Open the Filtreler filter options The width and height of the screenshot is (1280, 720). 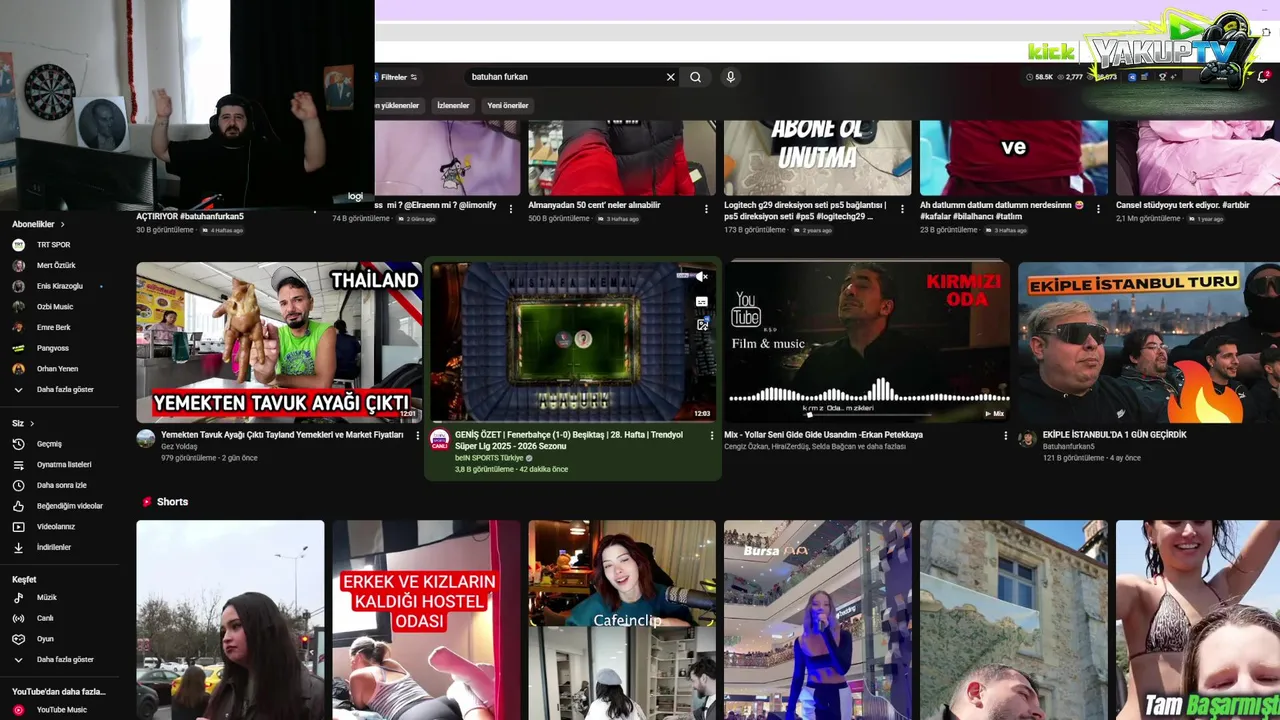(x=398, y=77)
